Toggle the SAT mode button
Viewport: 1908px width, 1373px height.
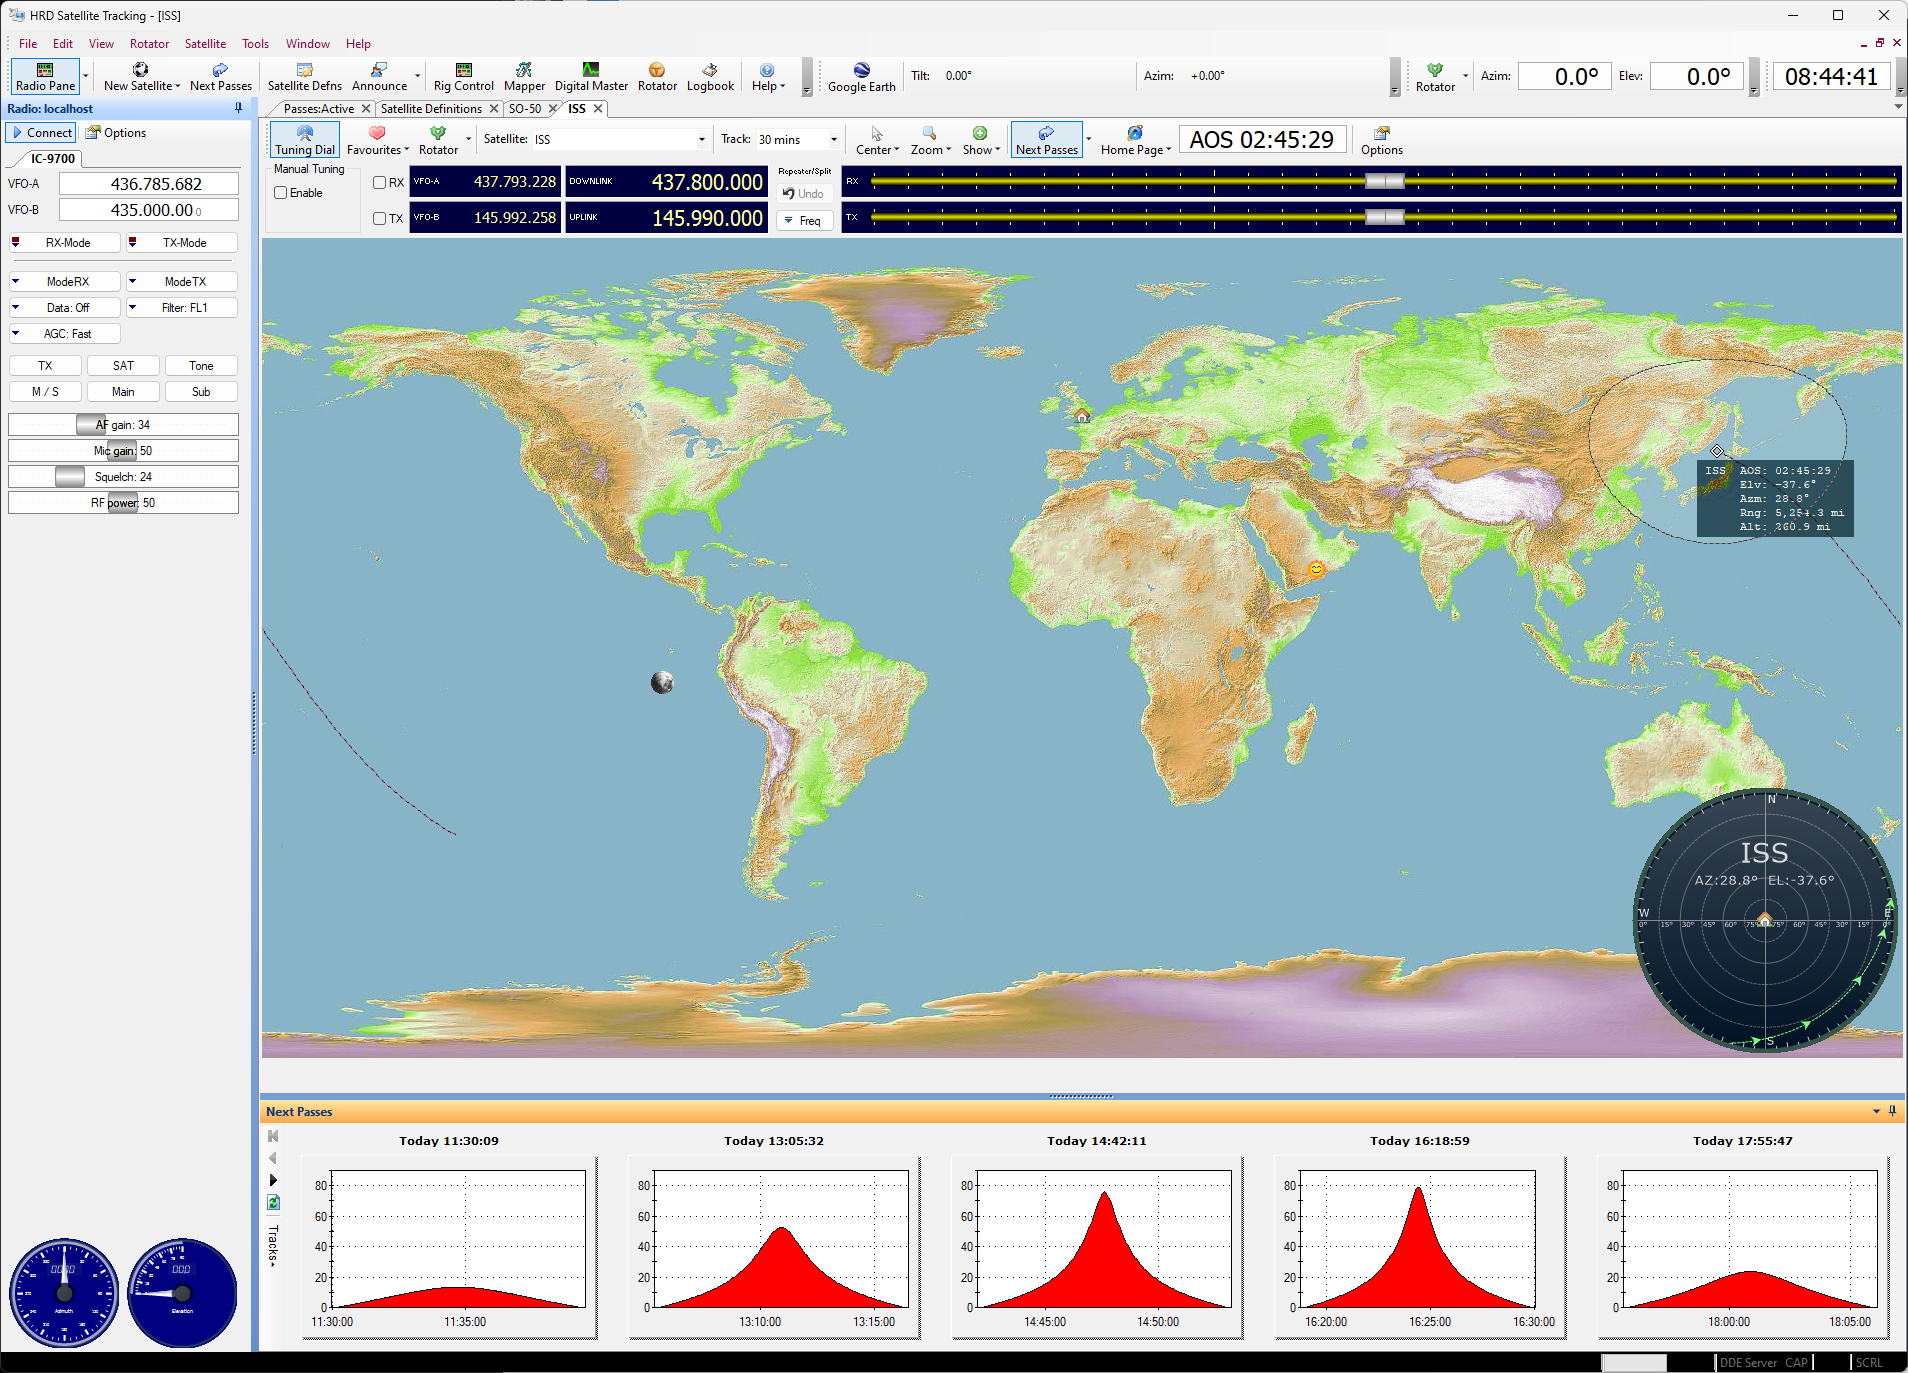(123, 366)
